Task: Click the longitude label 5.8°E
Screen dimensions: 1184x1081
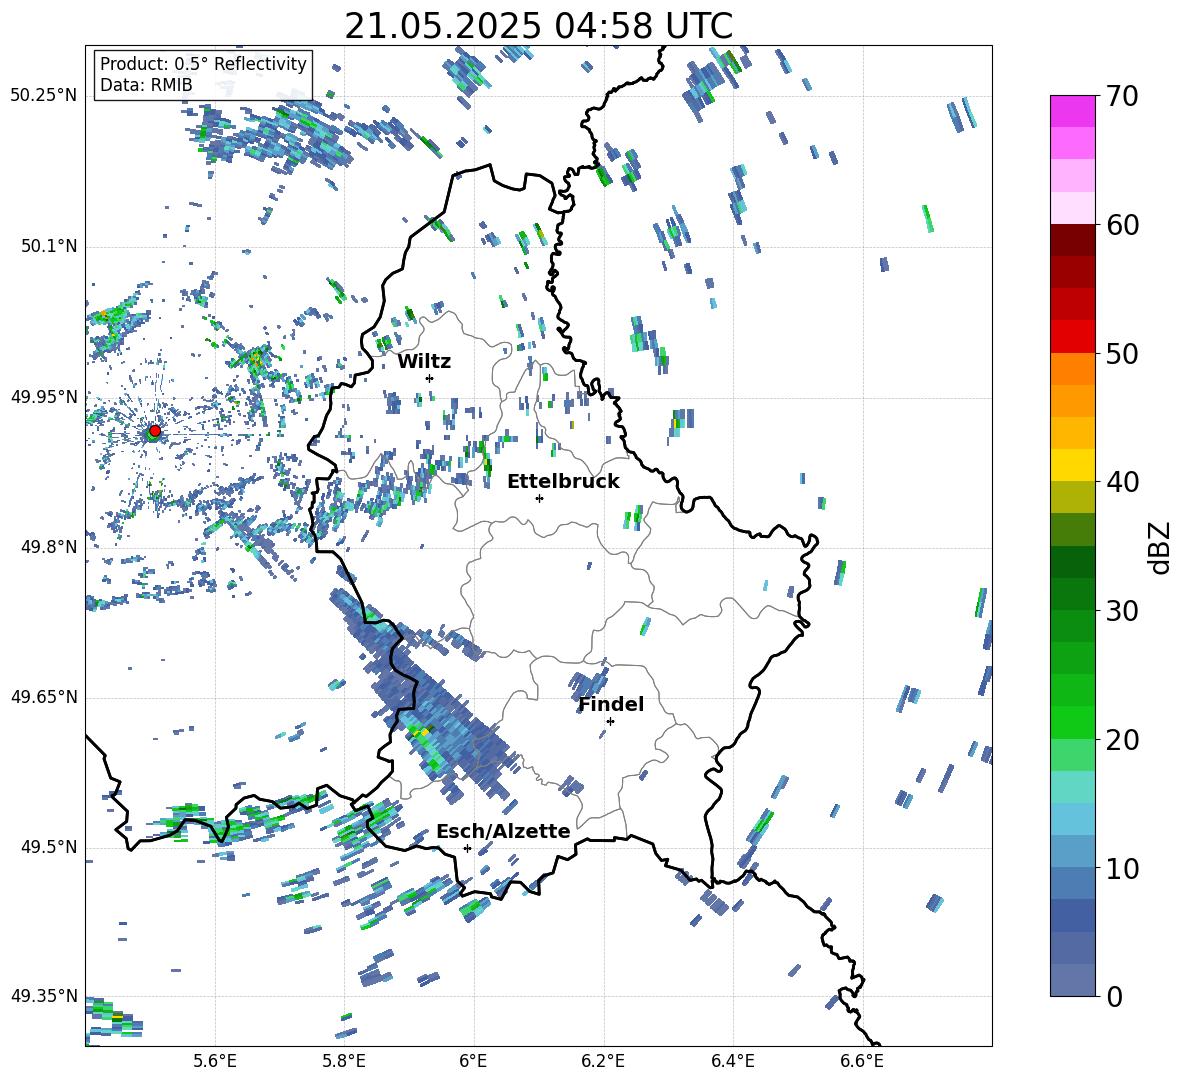Action: 344,1061
